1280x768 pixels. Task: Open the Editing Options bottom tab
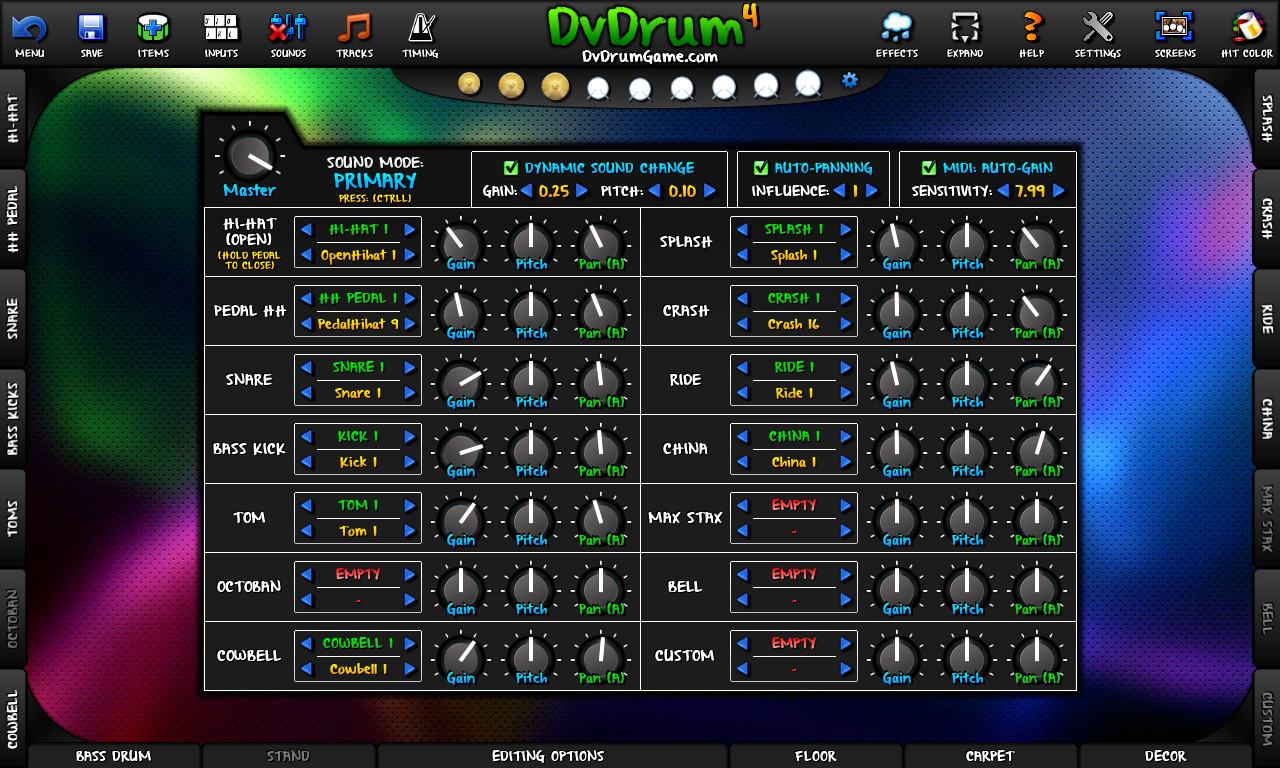tap(548, 756)
